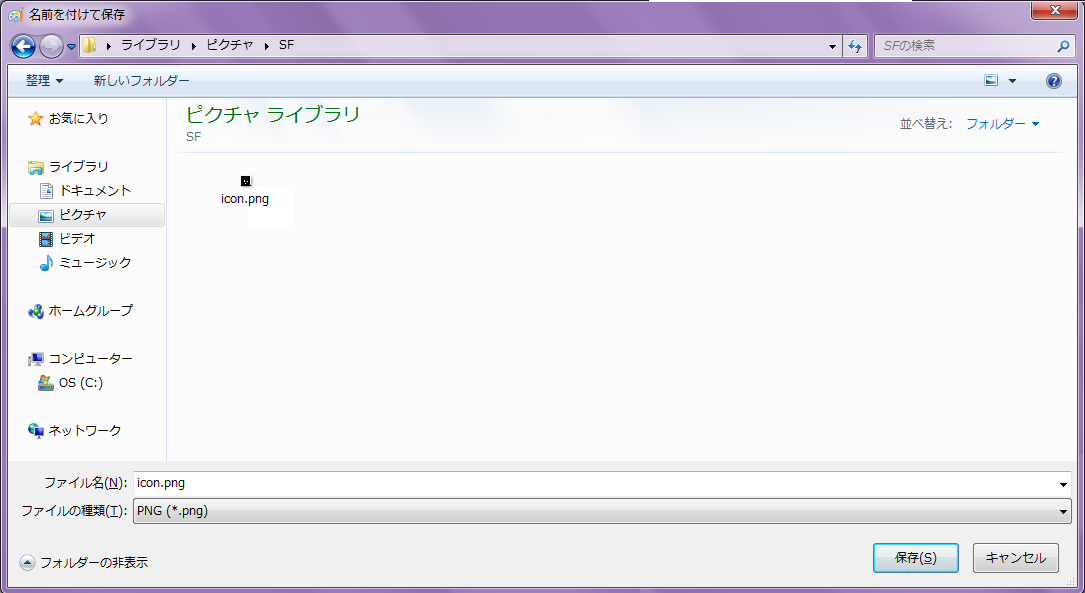Select ライブラリ in the address breadcrumb

(151, 45)
